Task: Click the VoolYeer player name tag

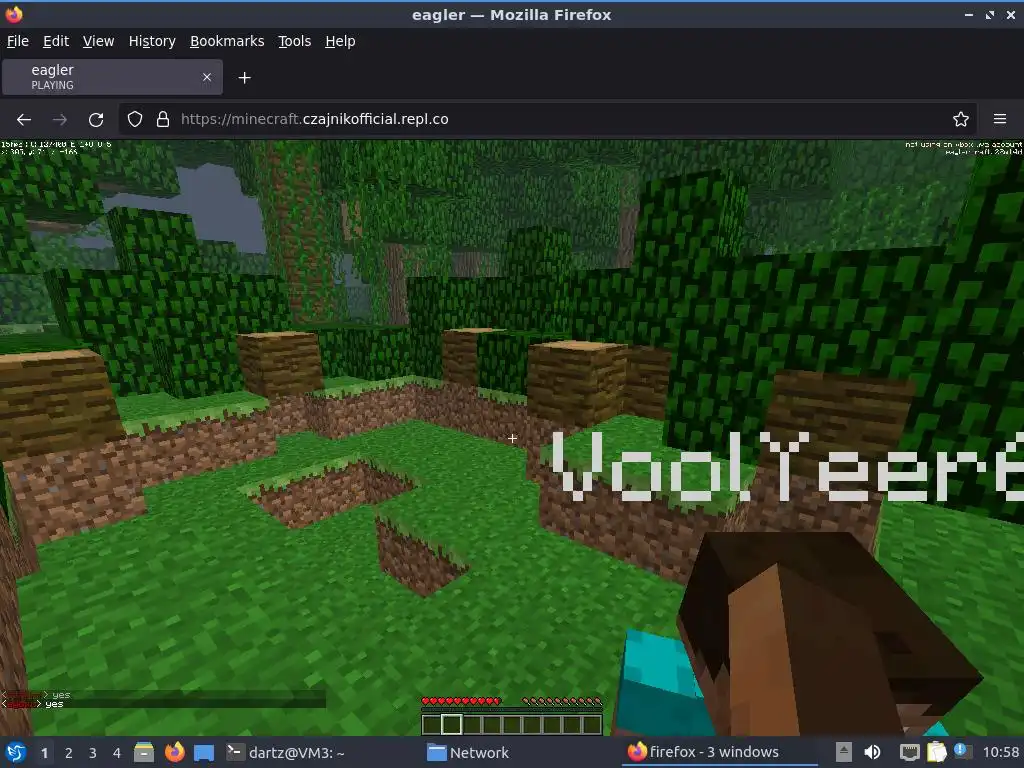Action: (787, 466)
